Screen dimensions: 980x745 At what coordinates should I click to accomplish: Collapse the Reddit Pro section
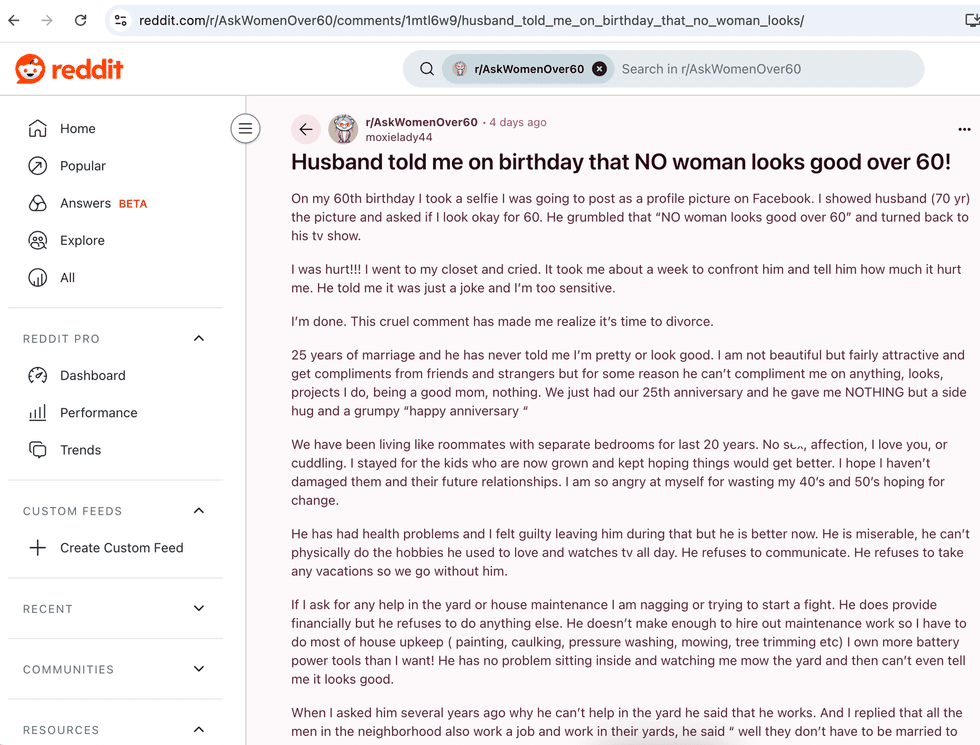coord(199,338)
